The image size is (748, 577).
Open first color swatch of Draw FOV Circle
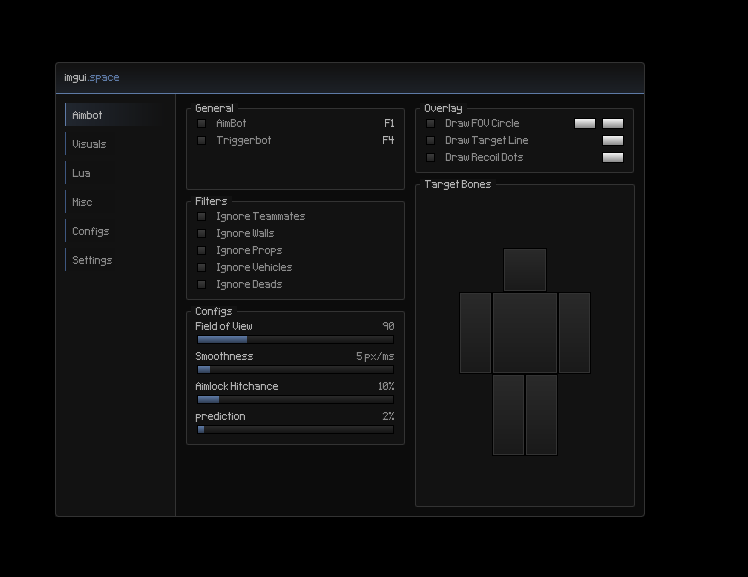click(x=585, y=124)
